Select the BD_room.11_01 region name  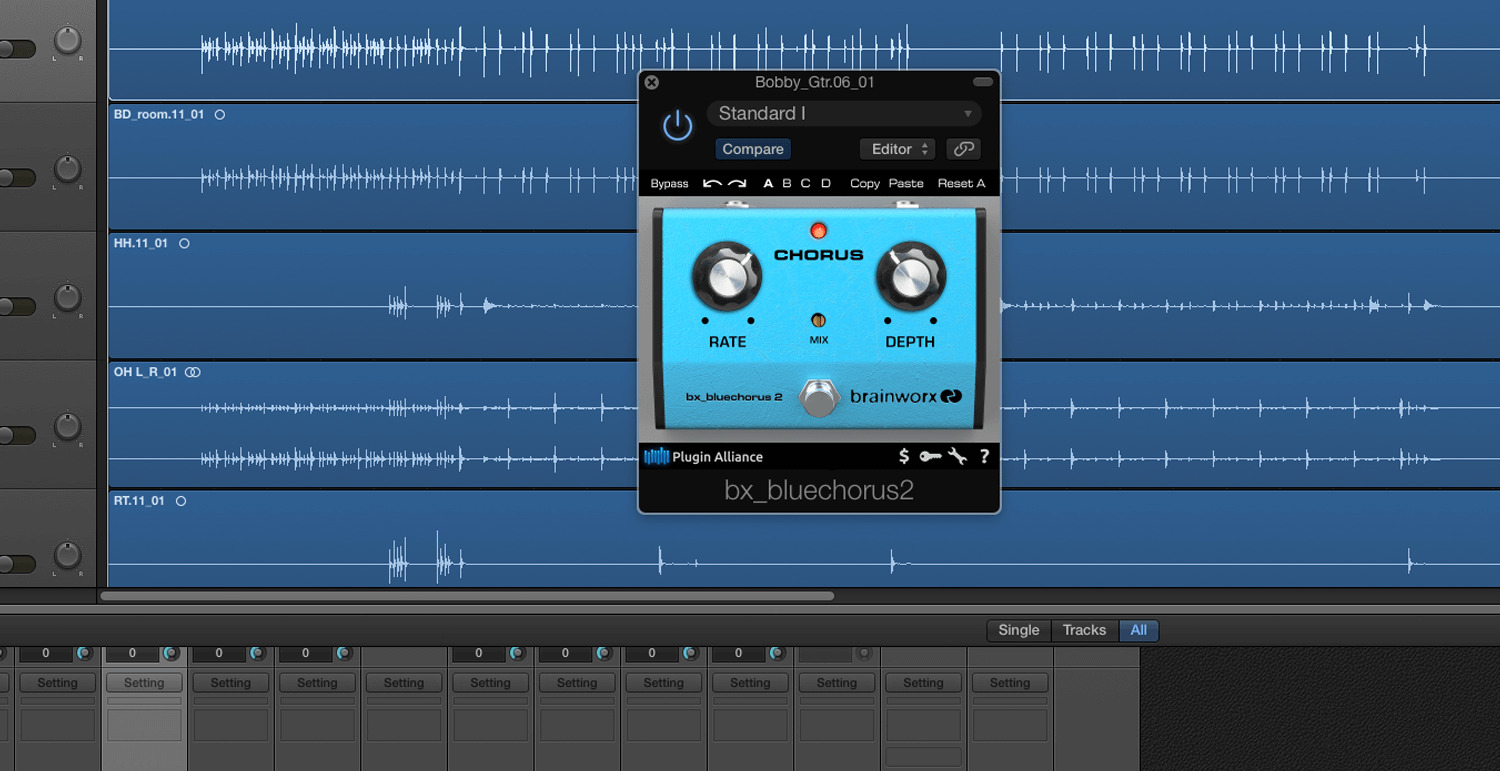159,115
